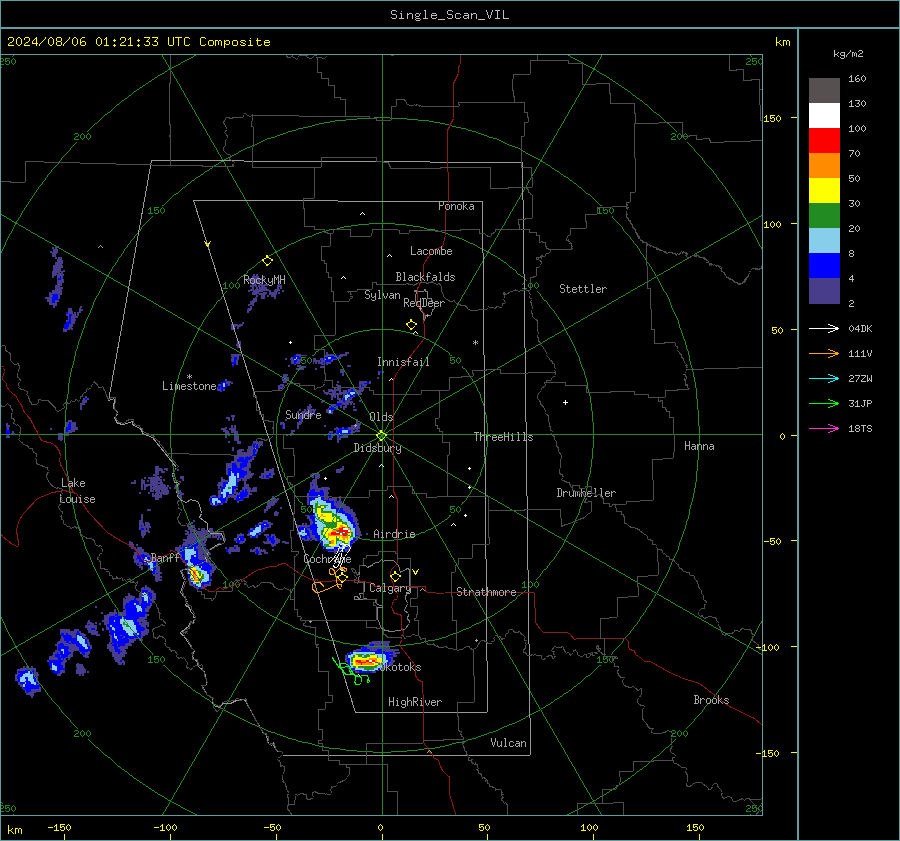Click the Single_Scan_VIL title
Viewport: 900px width, 841px height.
(x=449, y=15)
